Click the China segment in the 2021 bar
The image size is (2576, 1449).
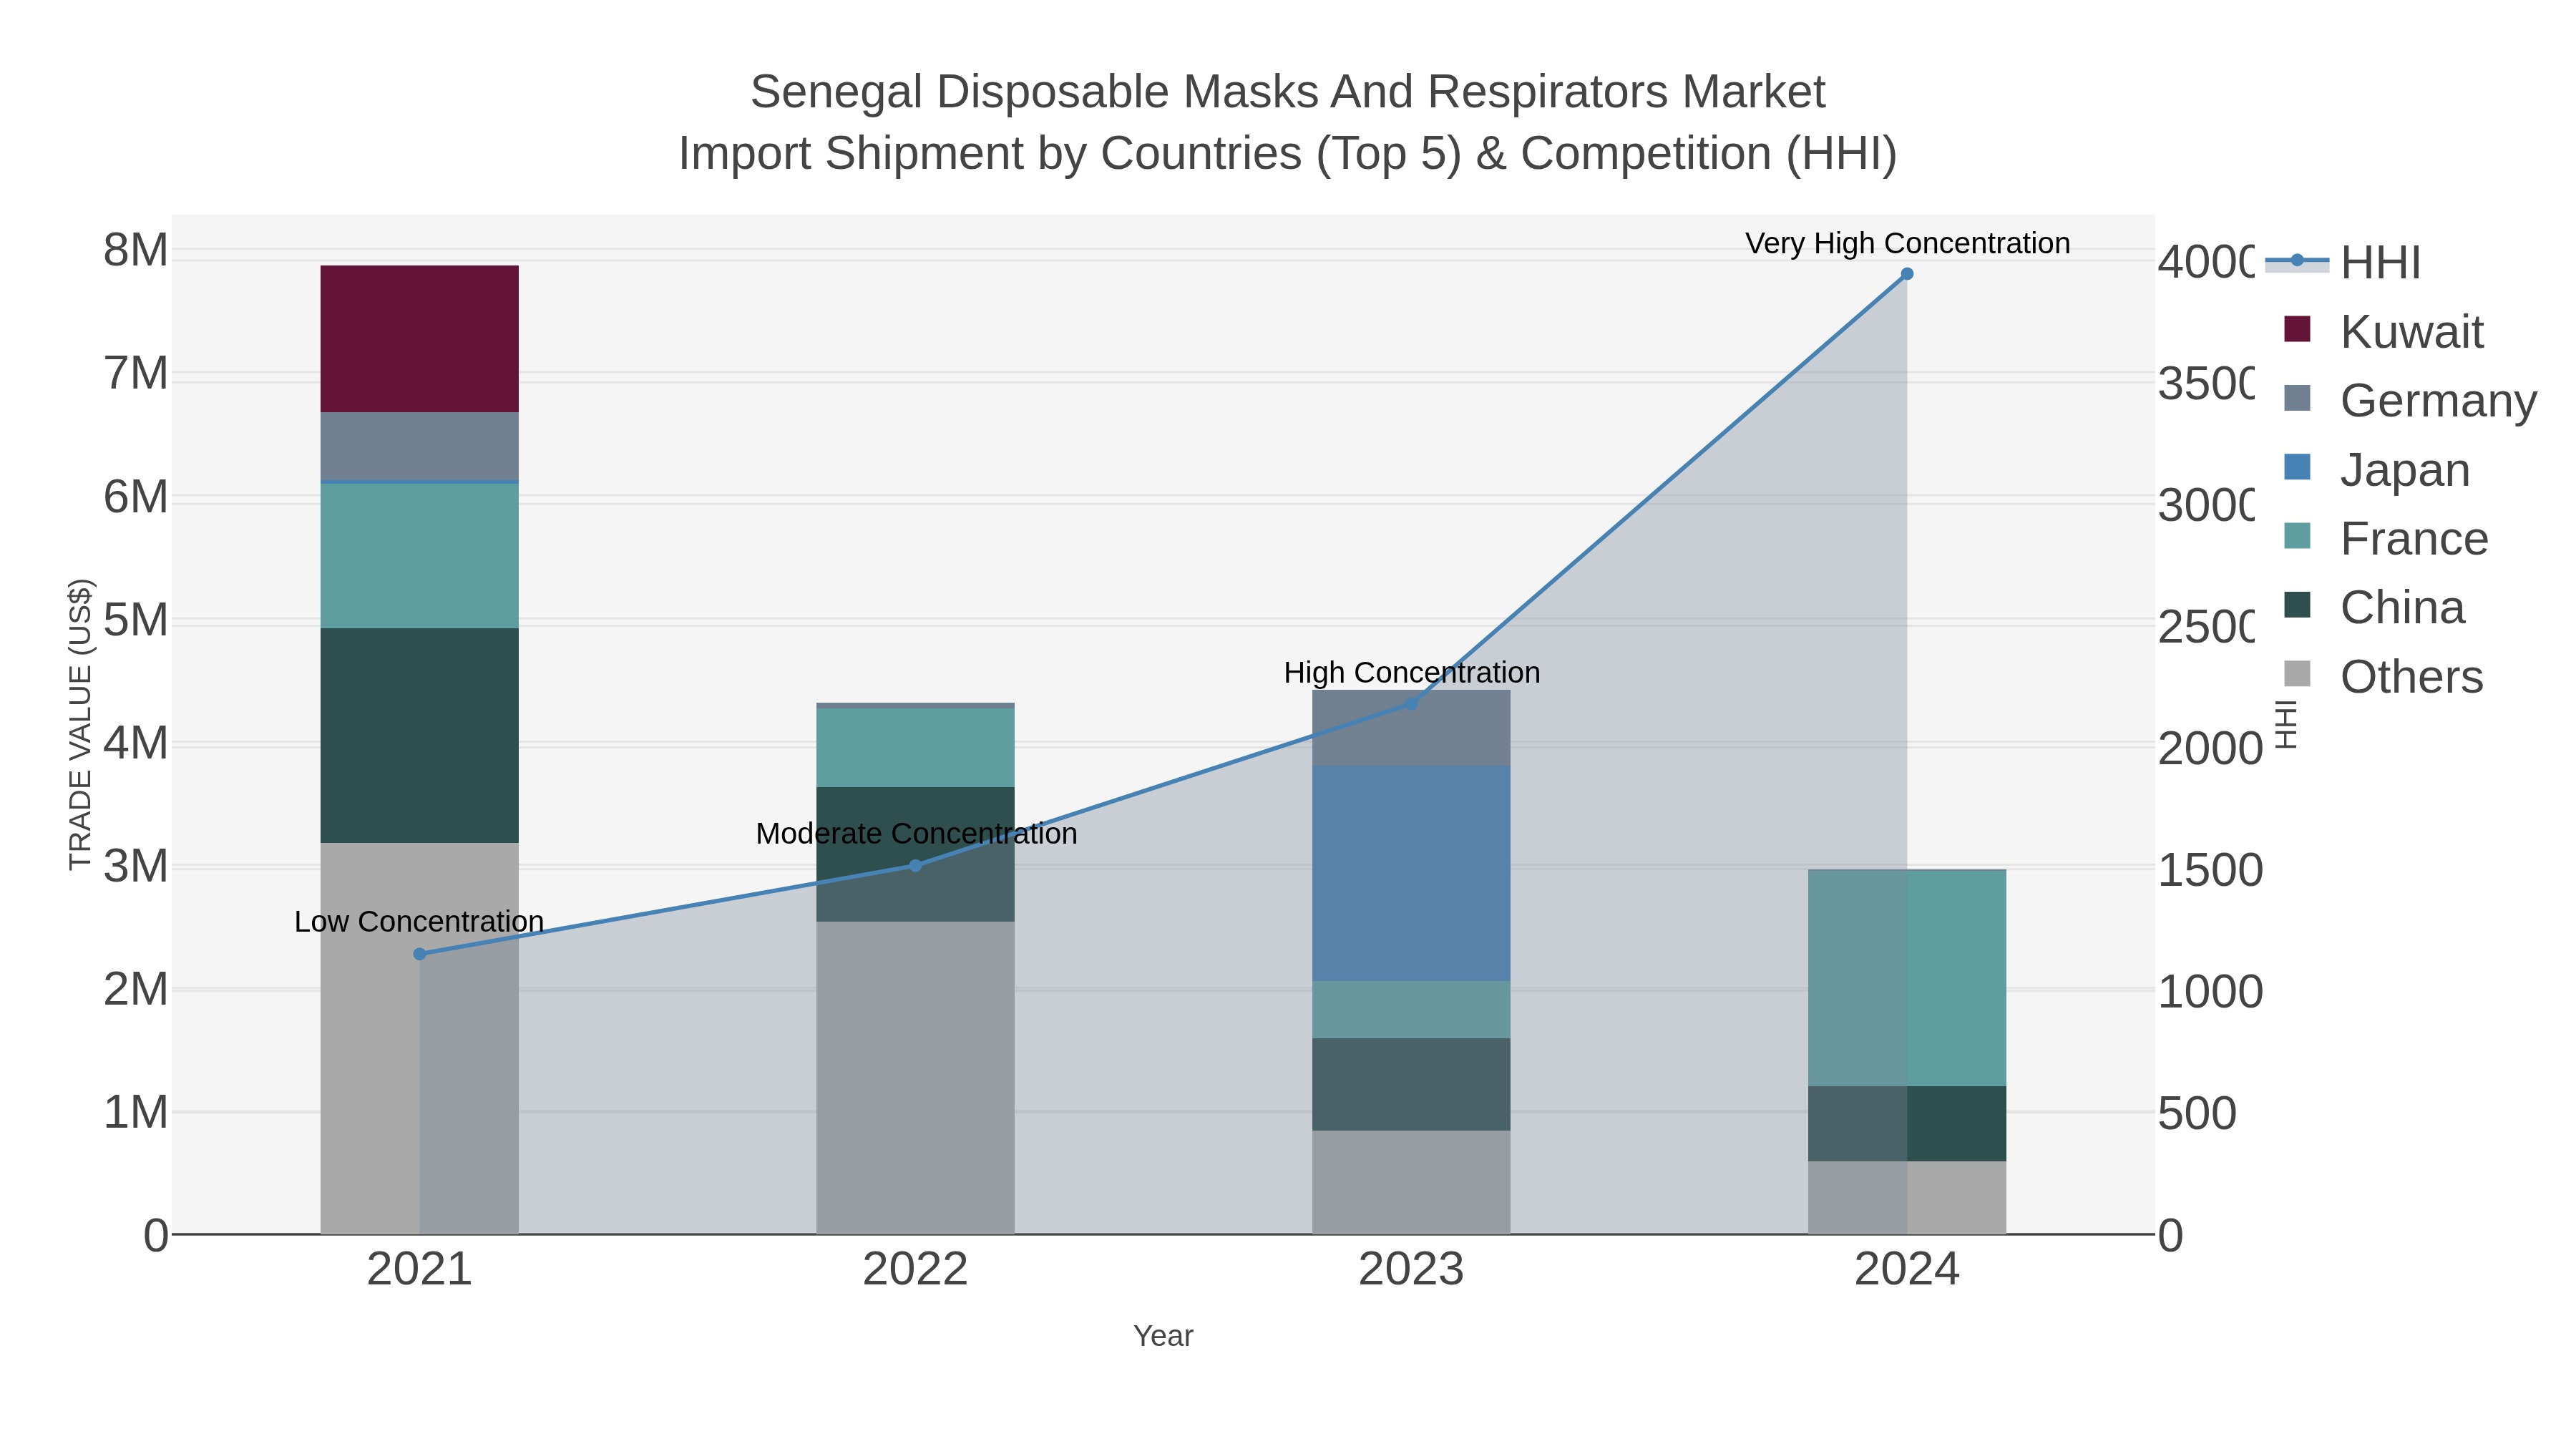pyautogui.click(x=419, y=735)
